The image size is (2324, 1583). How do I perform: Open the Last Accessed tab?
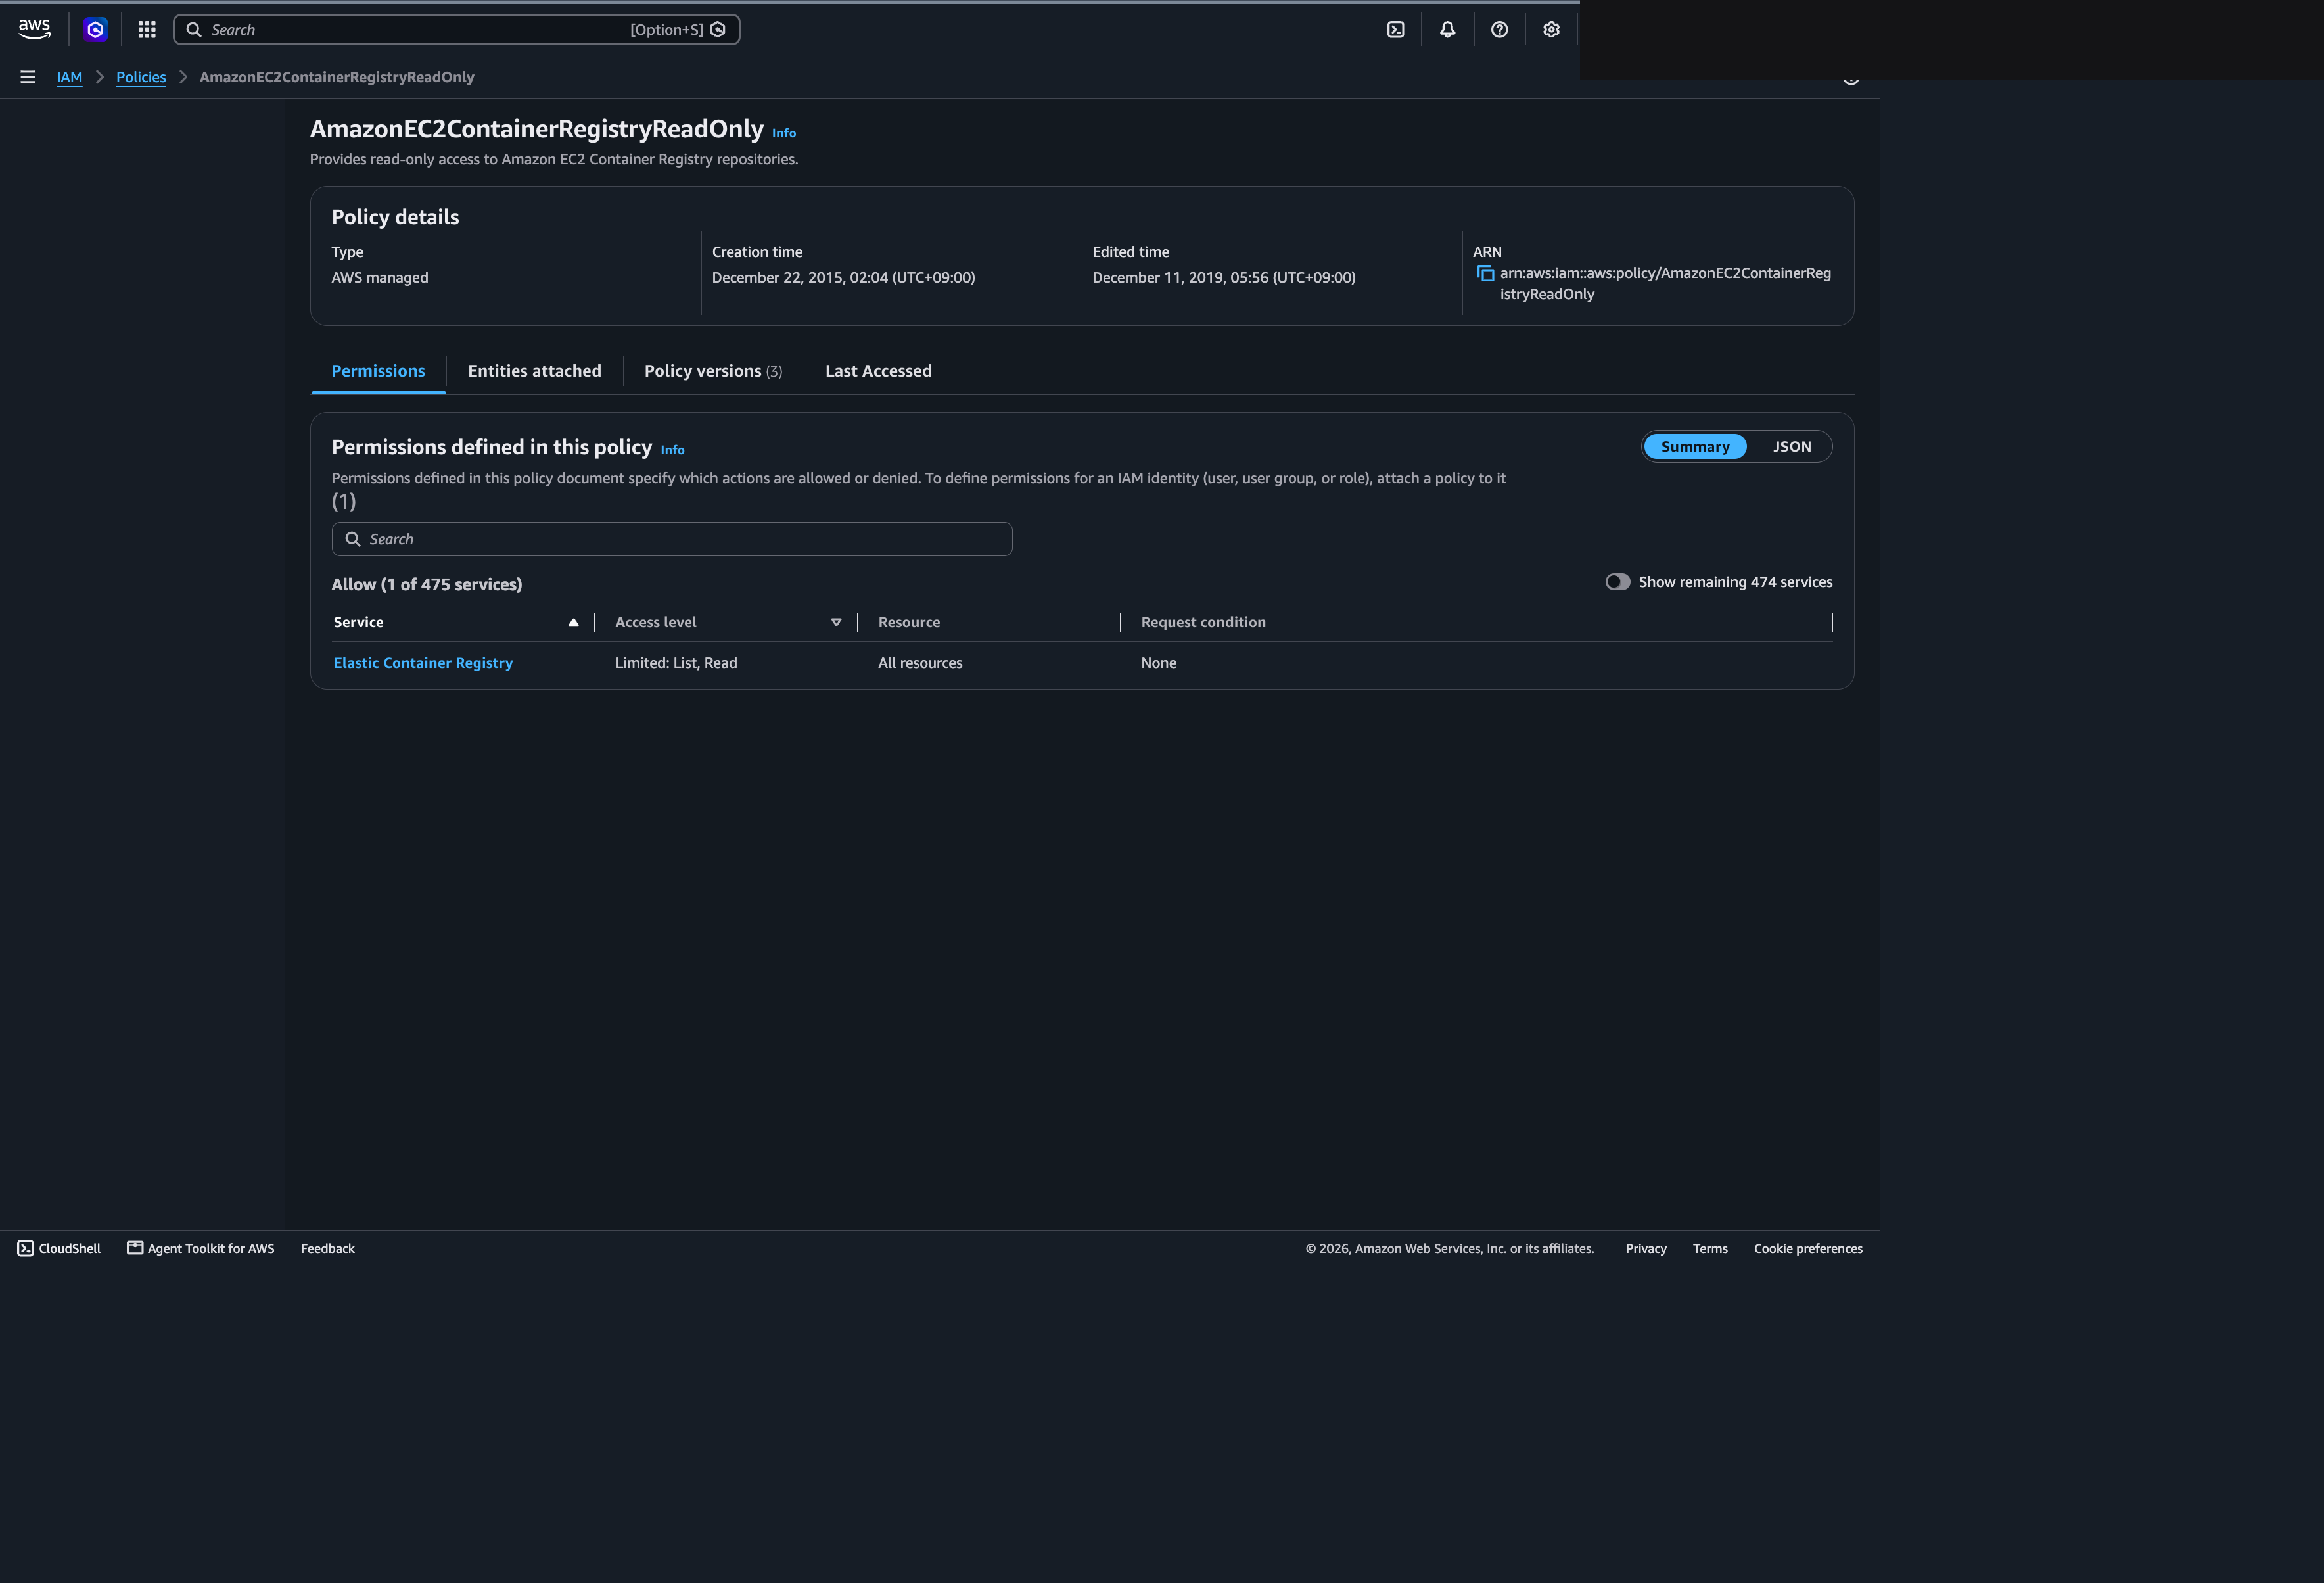coord(878,371)
